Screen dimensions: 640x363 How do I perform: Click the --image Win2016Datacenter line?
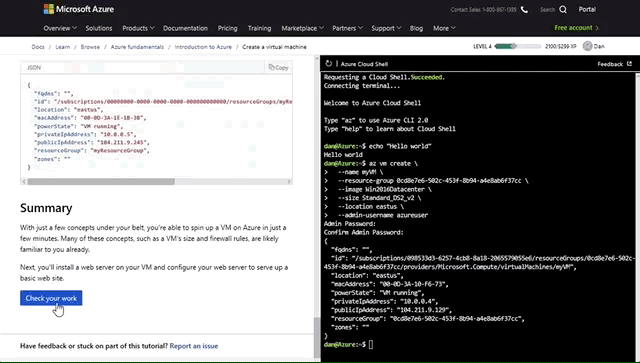click(384, 189)
